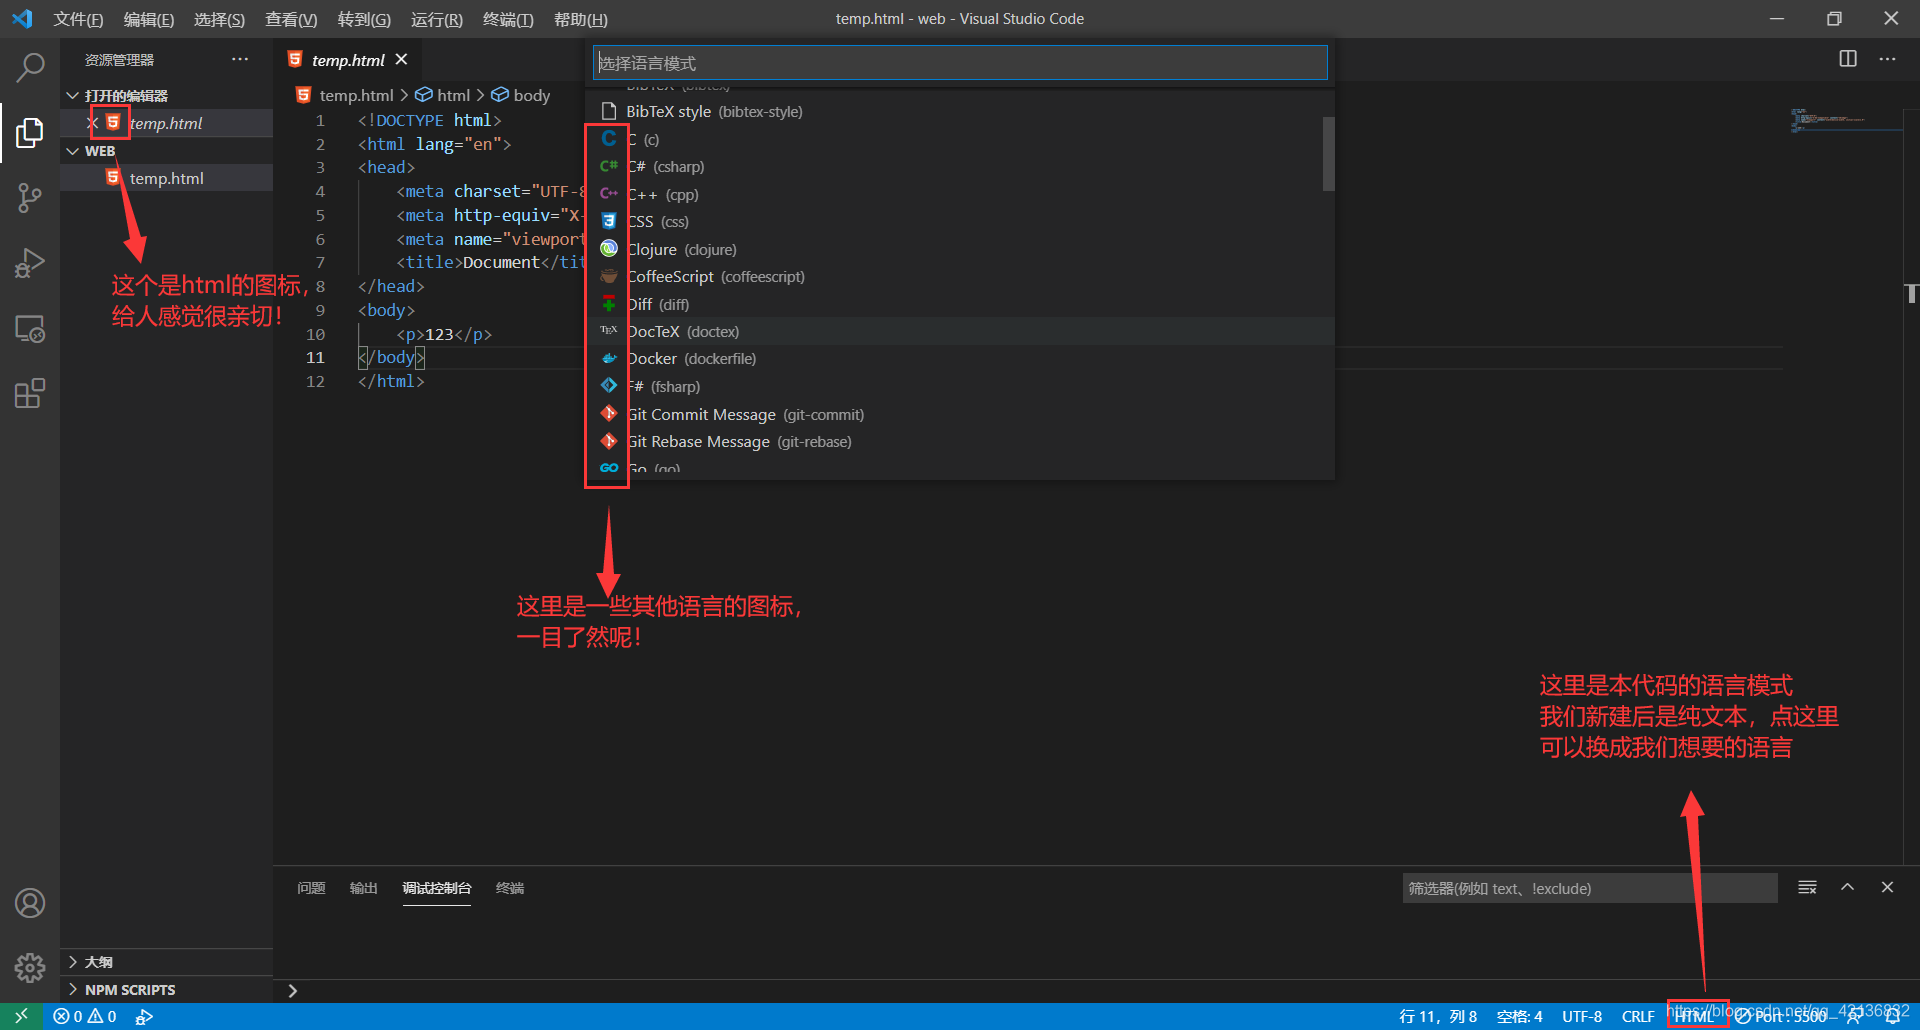The image size is (1920, 1030).
Task: Choose BibTeX style language mode
Action: (960, 111)
